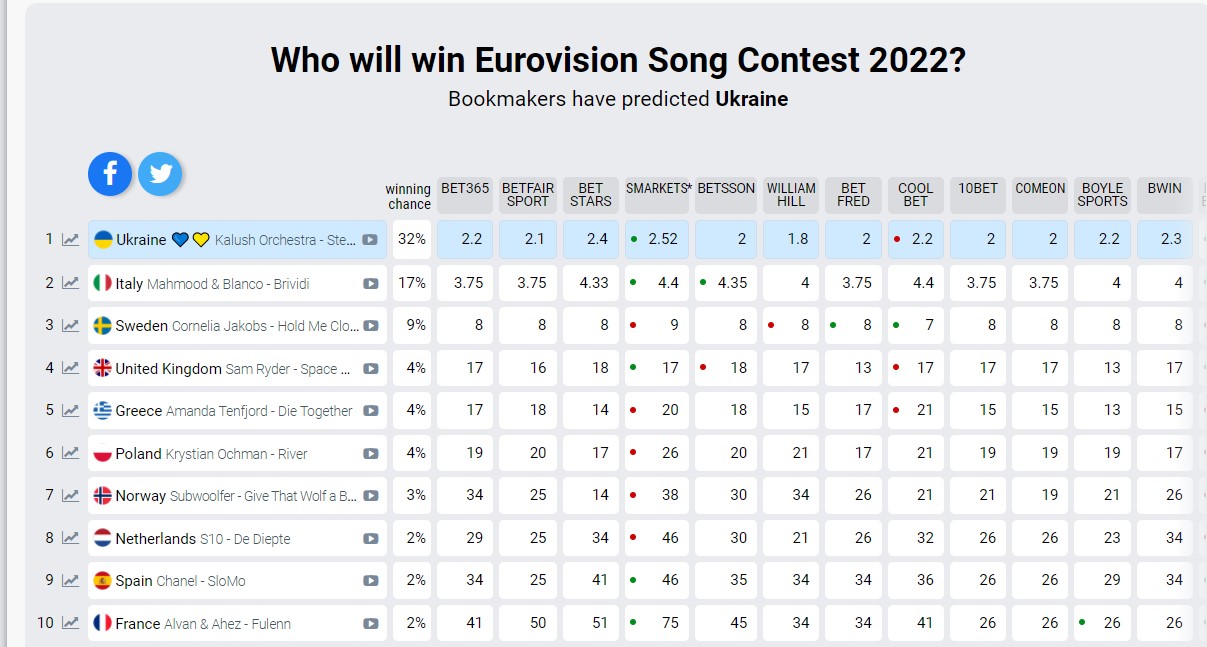The height and width of the screenshot is (647, 1207).
Task: Play the Poland song video icon
Action: pos(370,454)
